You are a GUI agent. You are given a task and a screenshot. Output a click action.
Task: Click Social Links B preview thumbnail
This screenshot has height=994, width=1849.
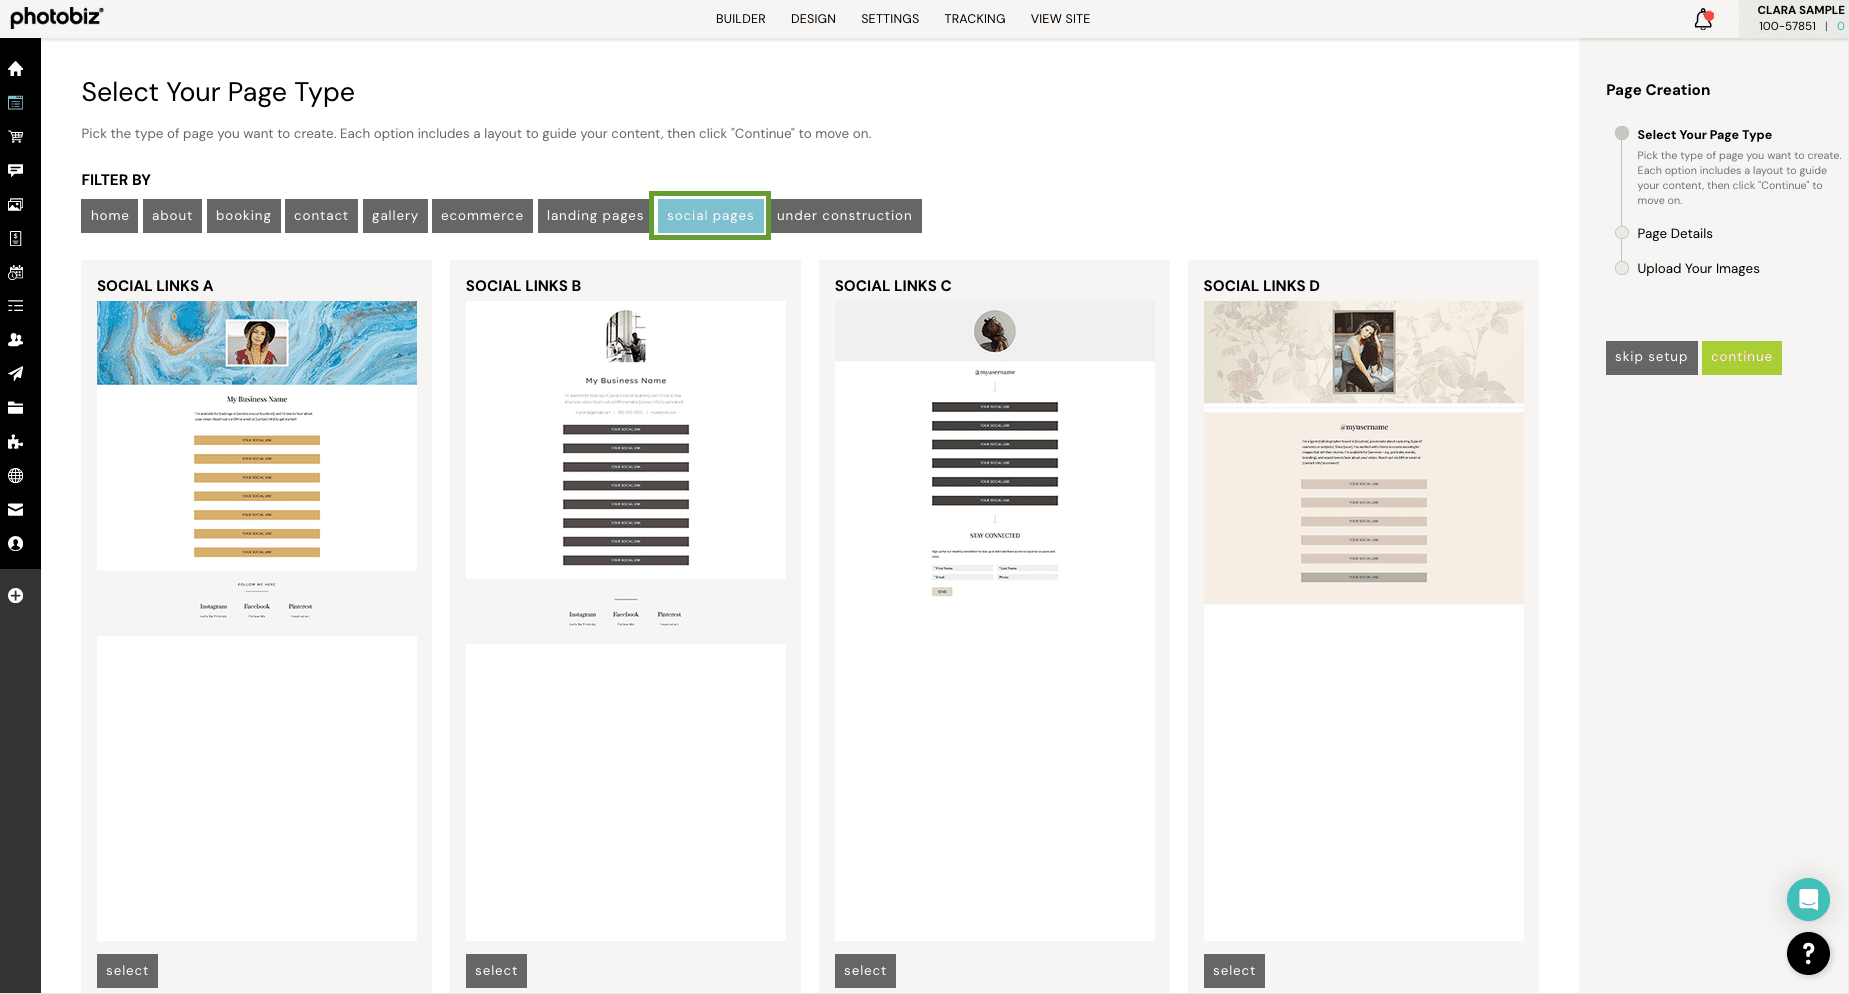pyautogui.click(x=626, y=621)
